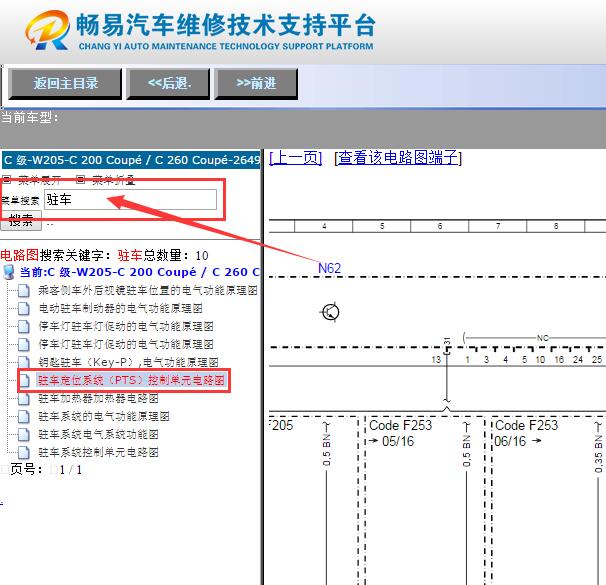Click connector pin 13 label
606x585 pixels.
click(436, 360)
